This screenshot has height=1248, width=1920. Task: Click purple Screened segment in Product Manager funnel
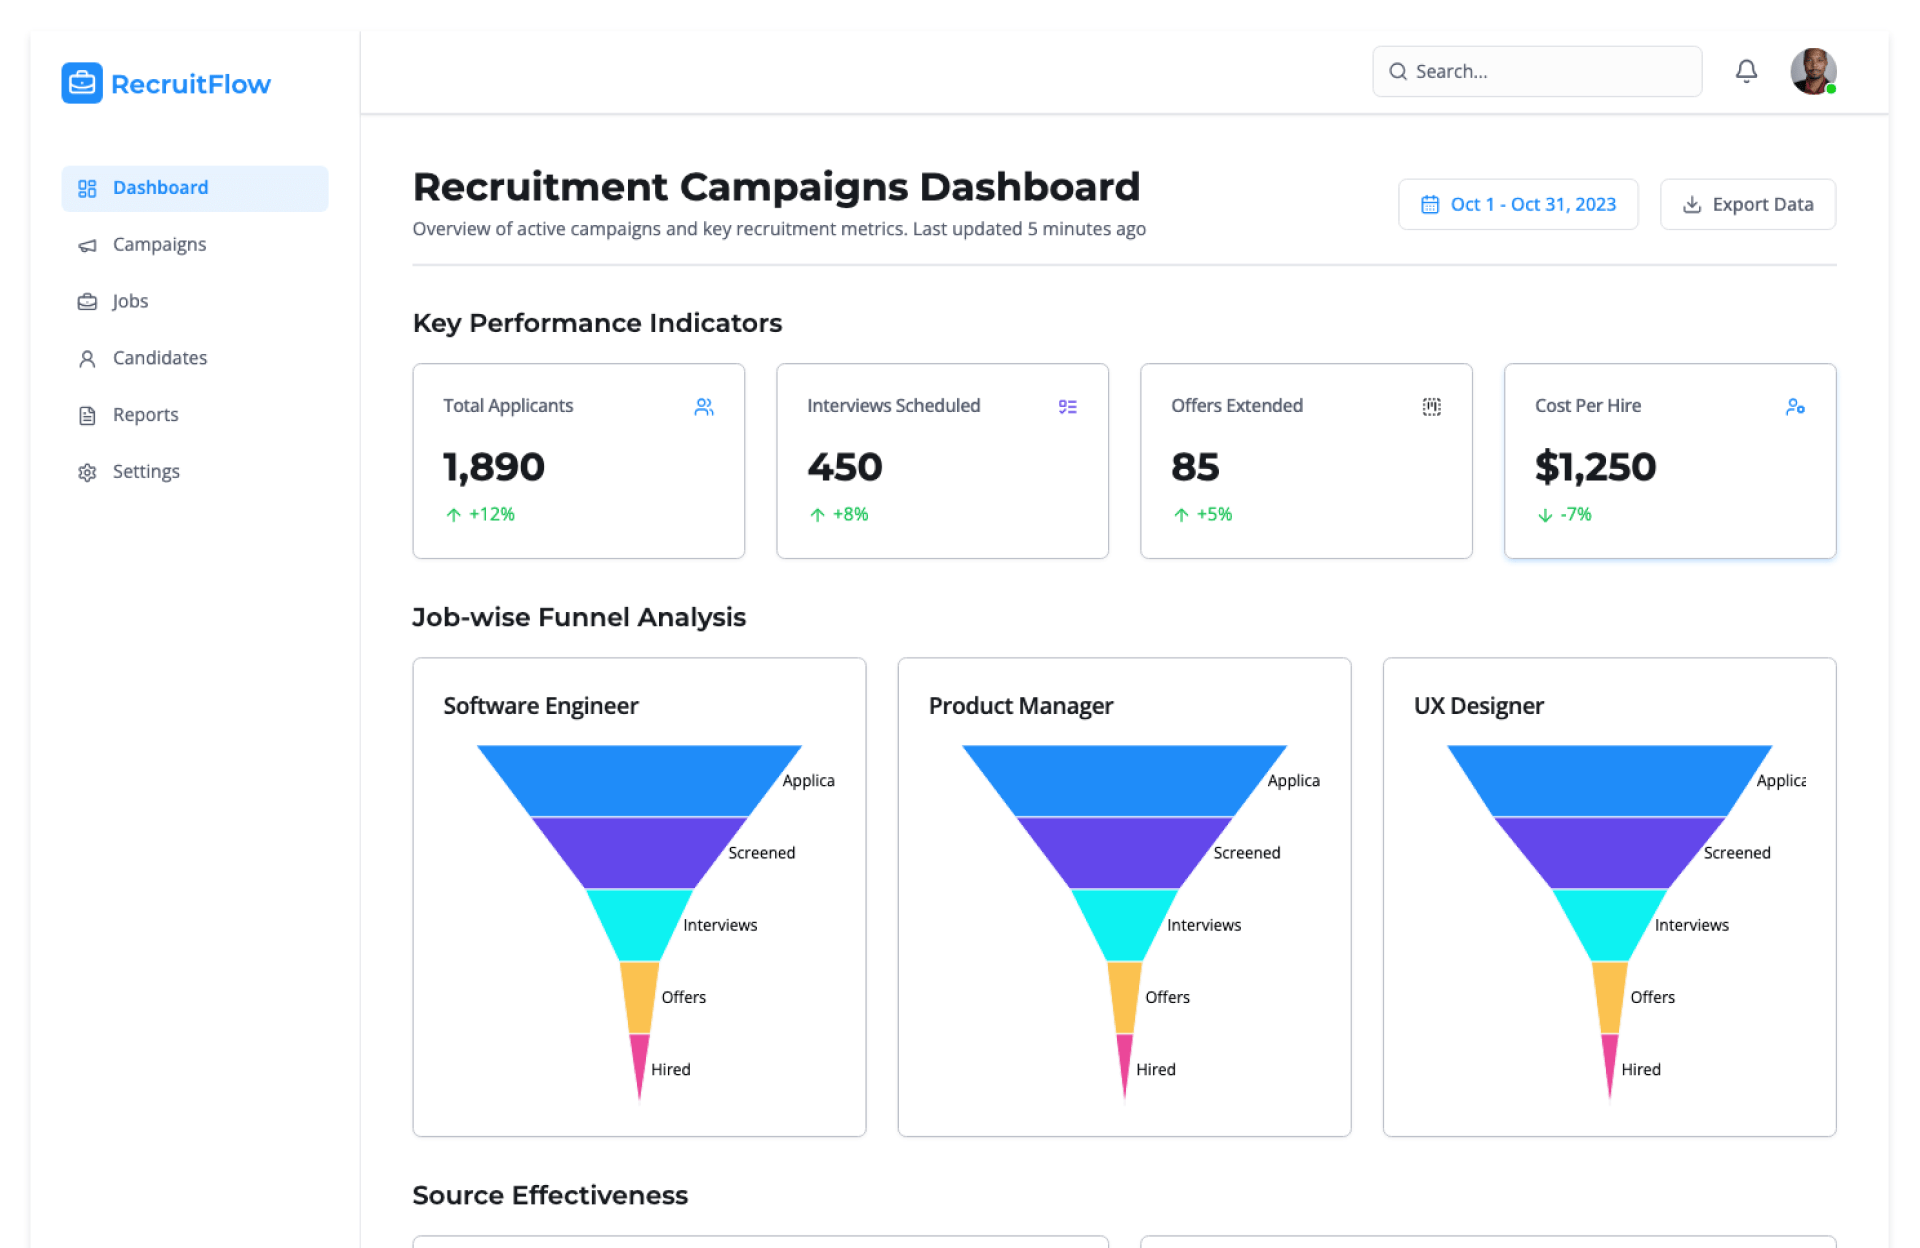(1124, 852)
